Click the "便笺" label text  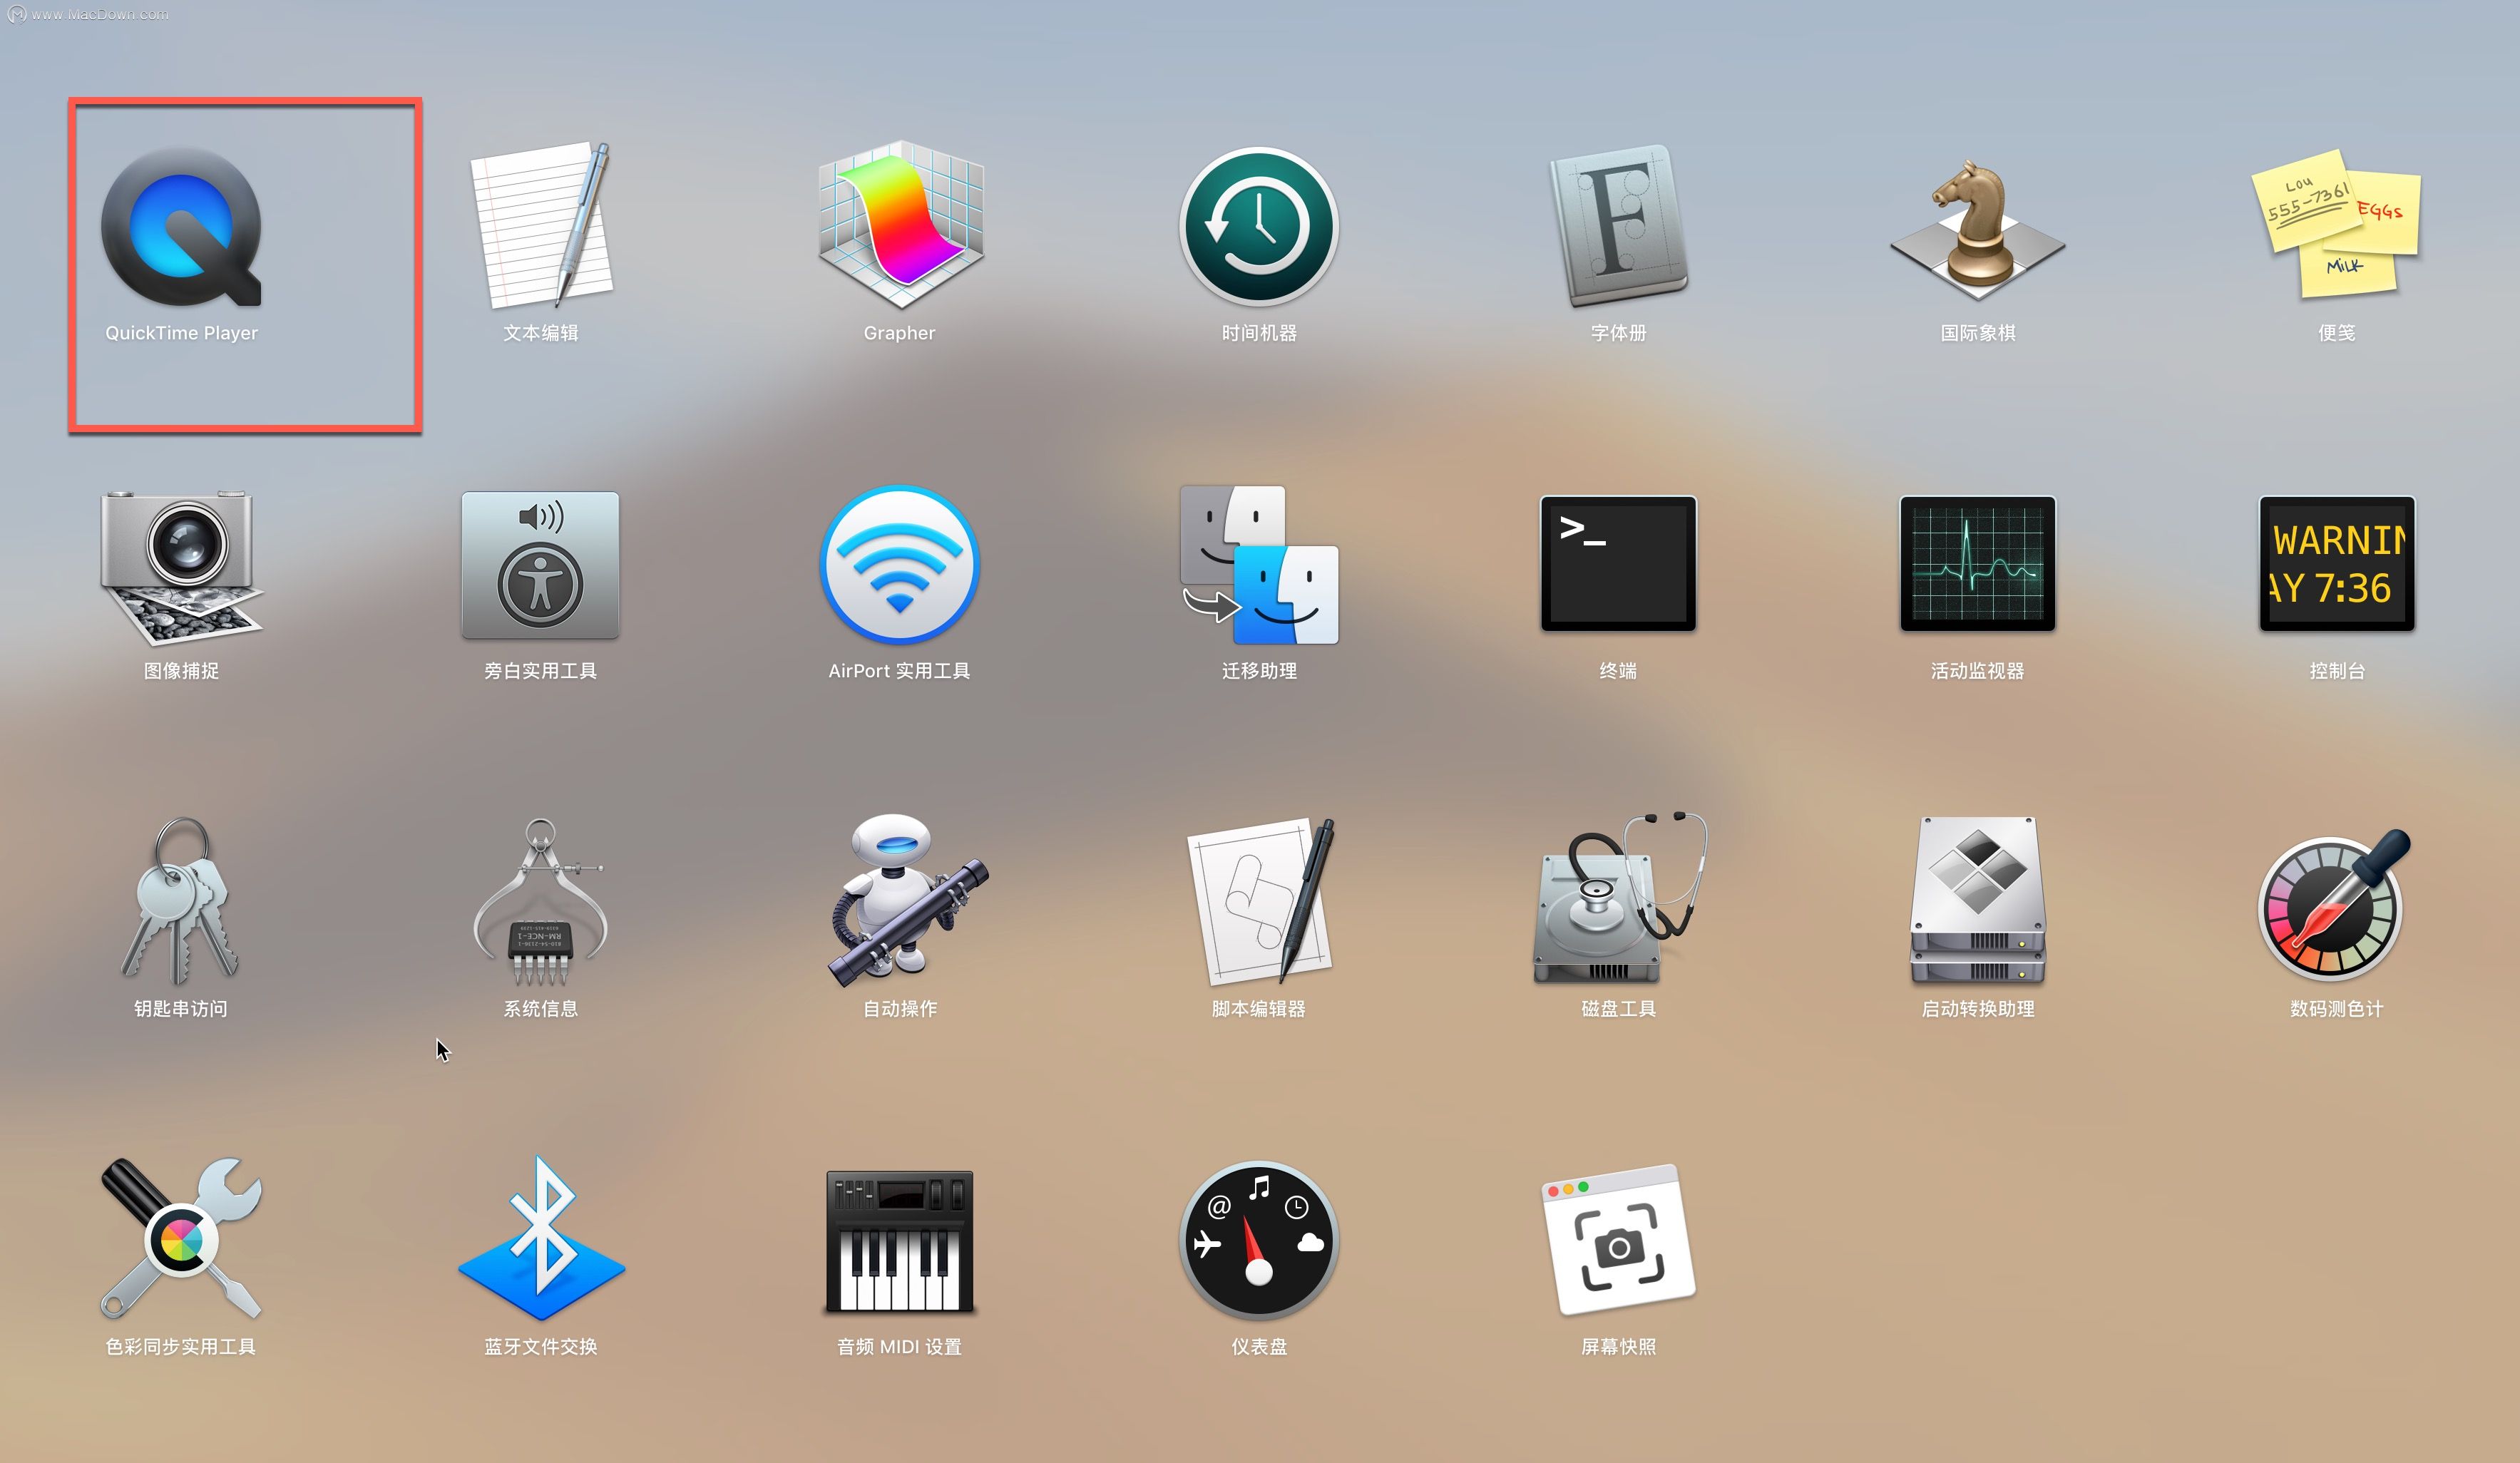[2337, 333]
